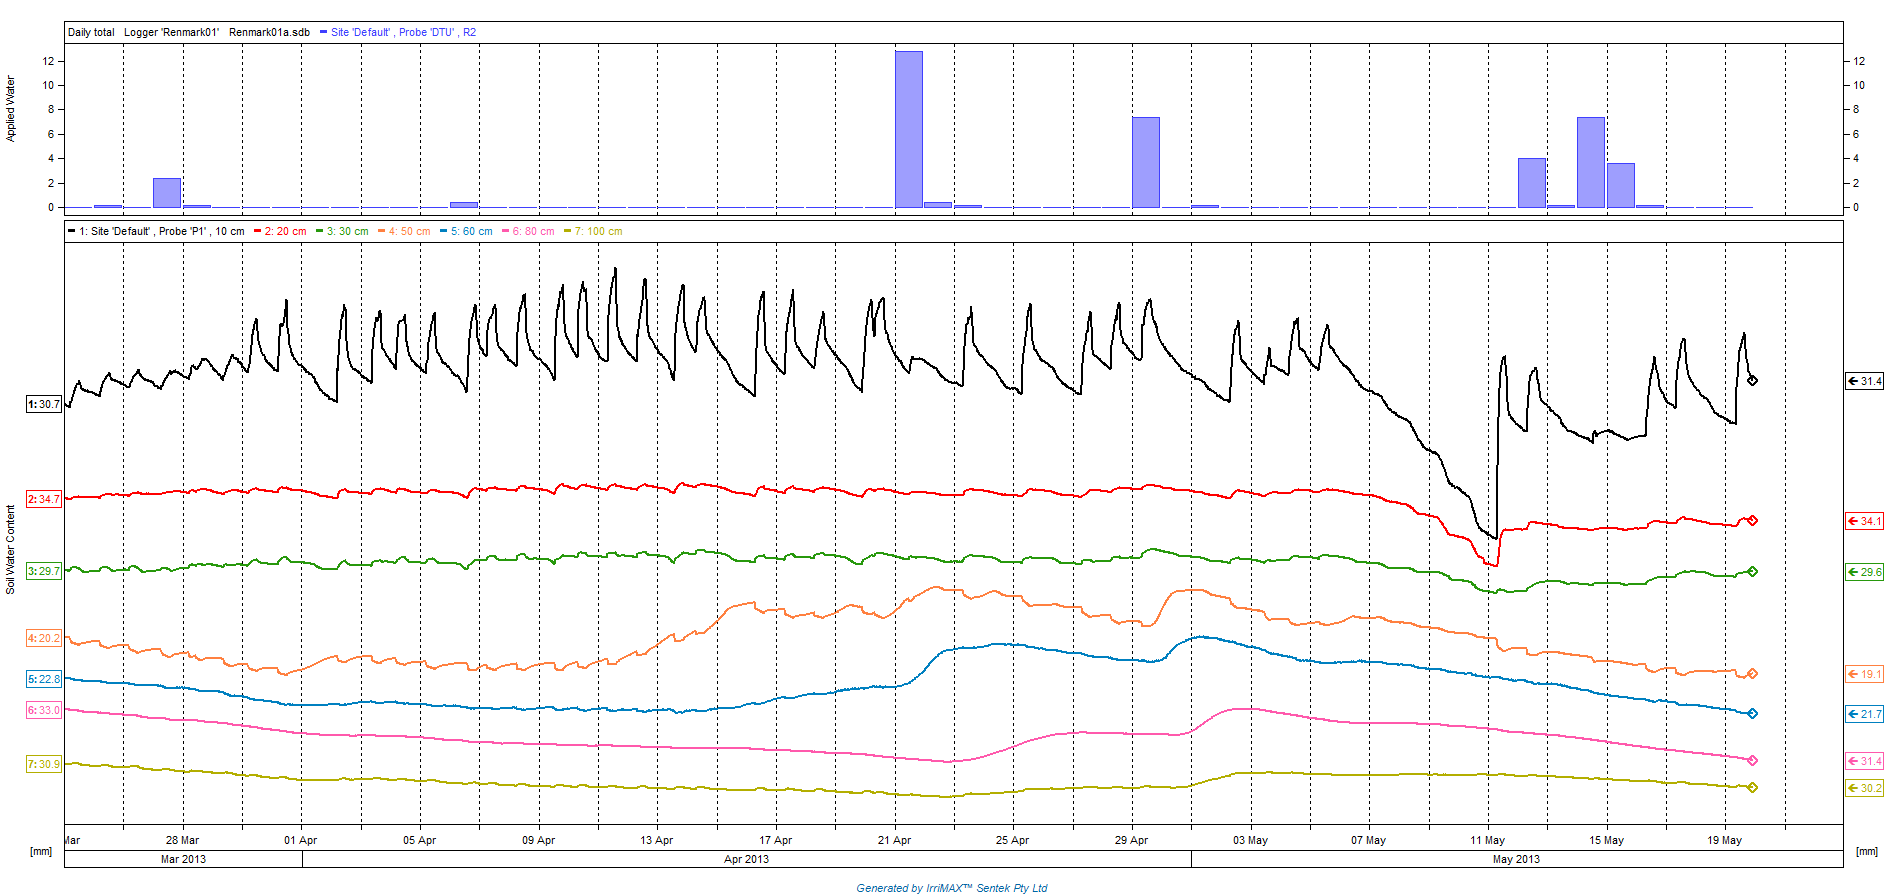The image size is (1902, 894).
Task: Click the right-side red 34.1 arrow label
Action: tap(1864, 521)
